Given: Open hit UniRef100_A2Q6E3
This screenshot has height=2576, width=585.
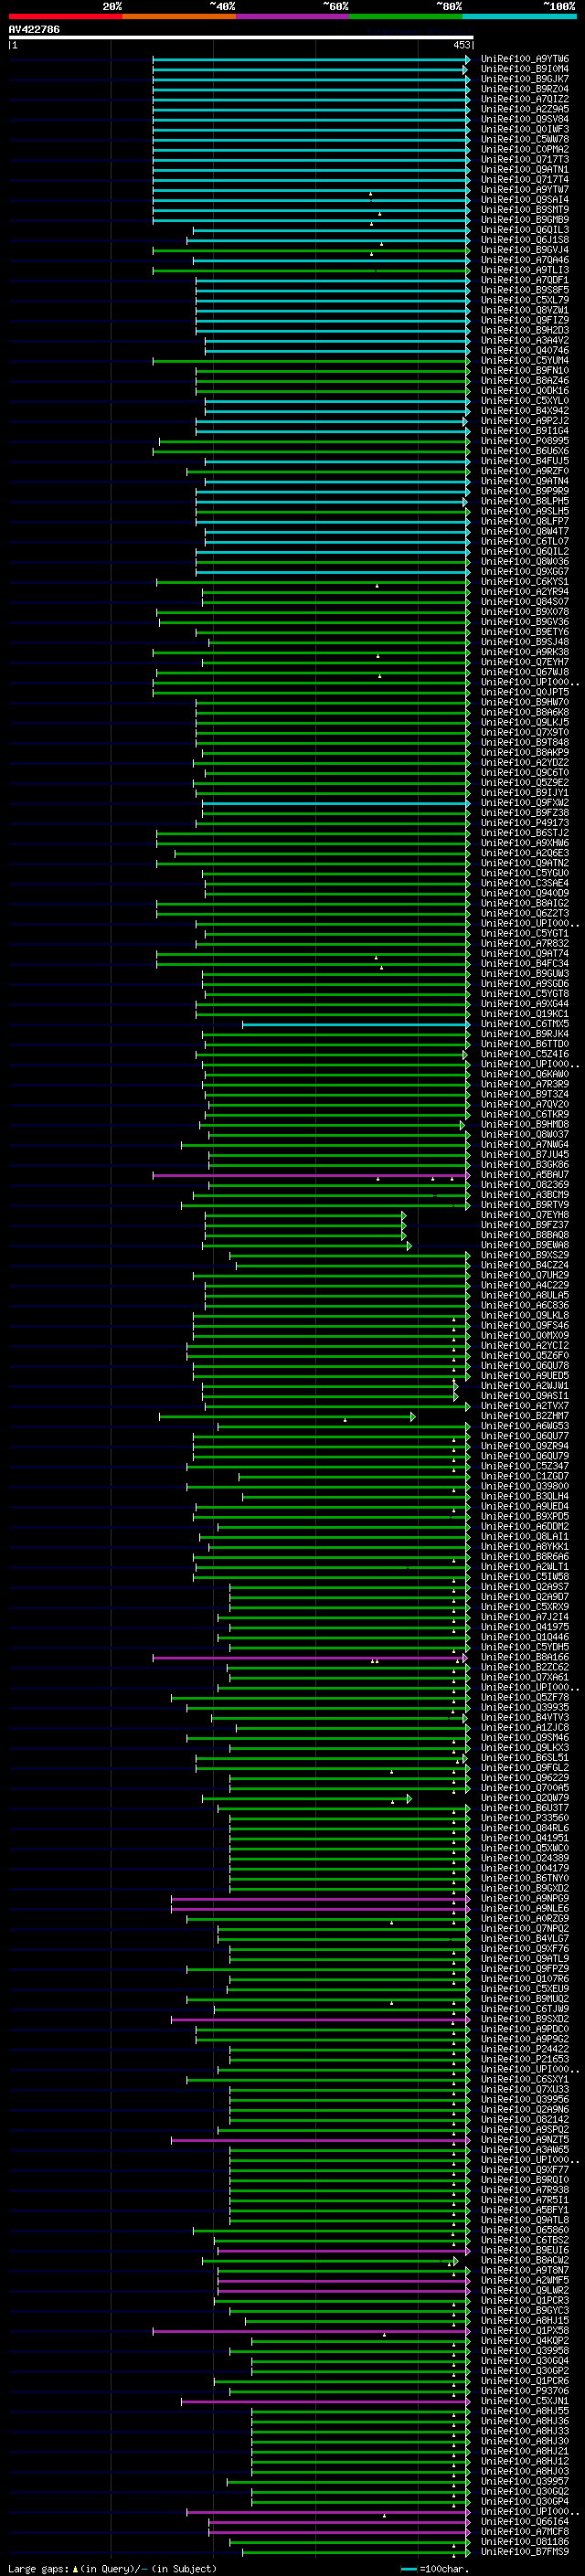Looking at the screenshot, I should coord(525,853).
